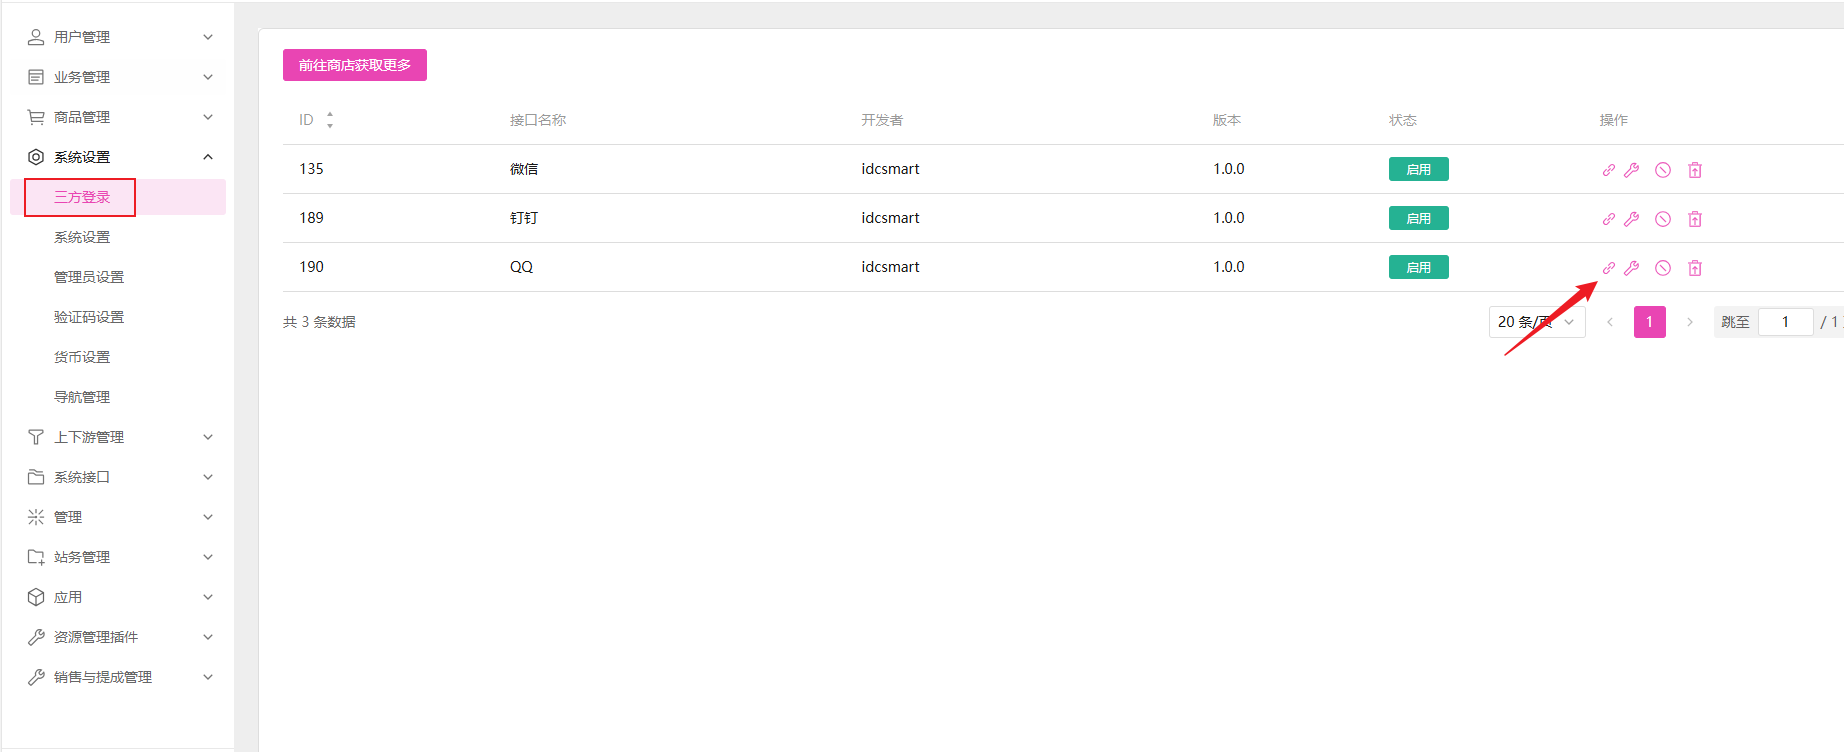Screen dimensions: 1844x752
Task: Click the 启用 status badge for QQ
Action: [x=1418, y=268]
